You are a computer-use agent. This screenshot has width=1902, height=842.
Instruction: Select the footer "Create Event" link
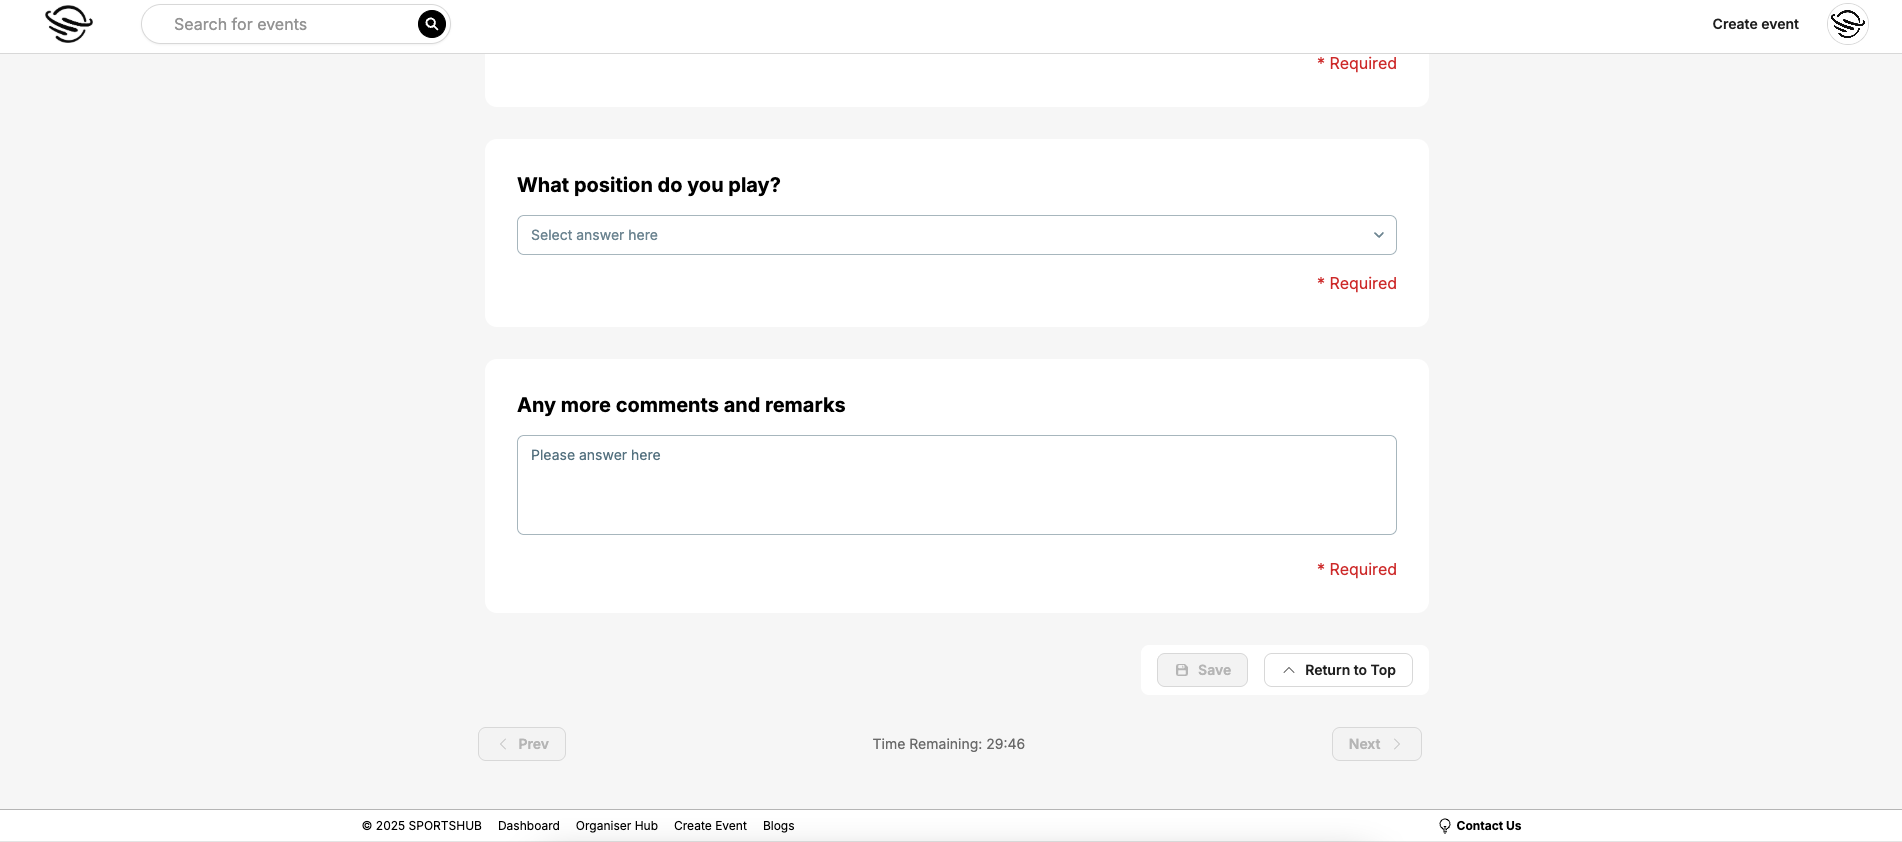coord(710,826)
